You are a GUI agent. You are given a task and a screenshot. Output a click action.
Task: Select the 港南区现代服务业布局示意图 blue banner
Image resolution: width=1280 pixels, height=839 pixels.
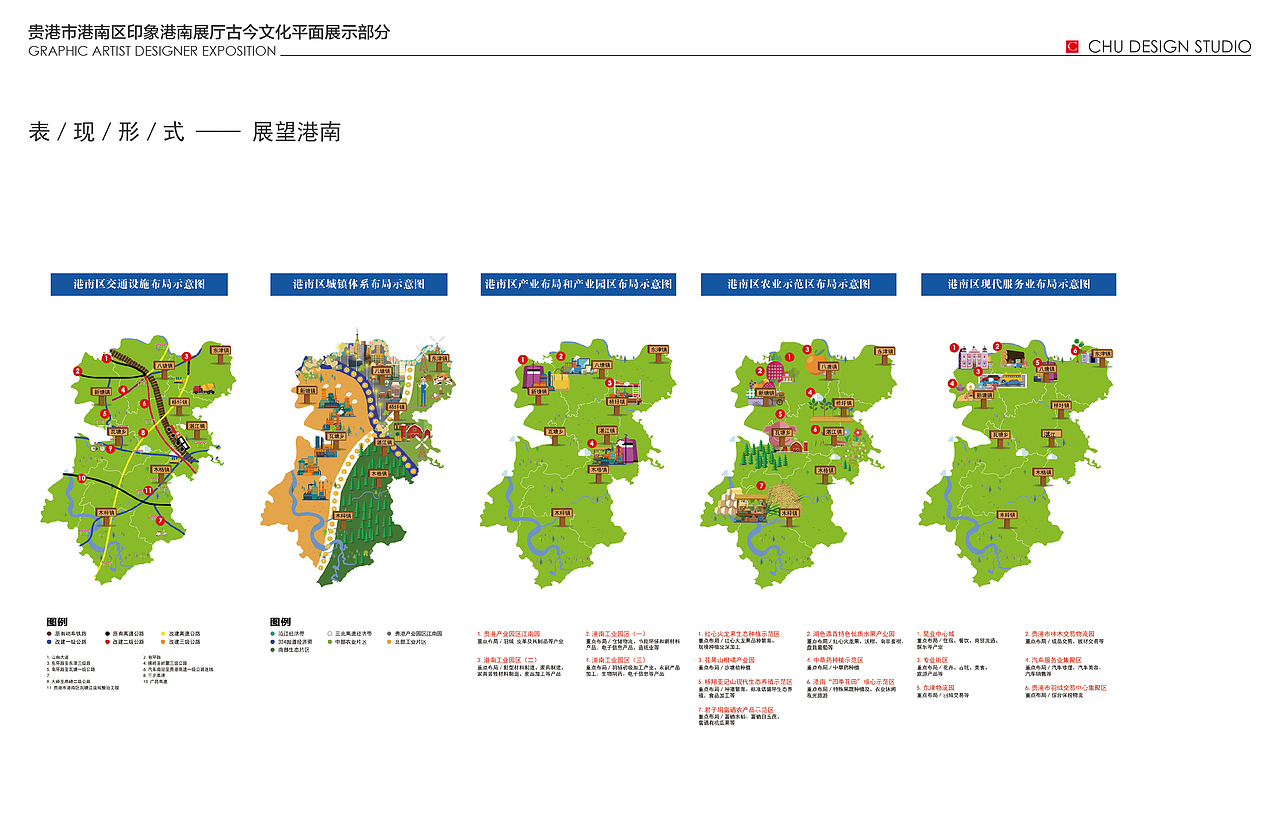point(1018,284)
